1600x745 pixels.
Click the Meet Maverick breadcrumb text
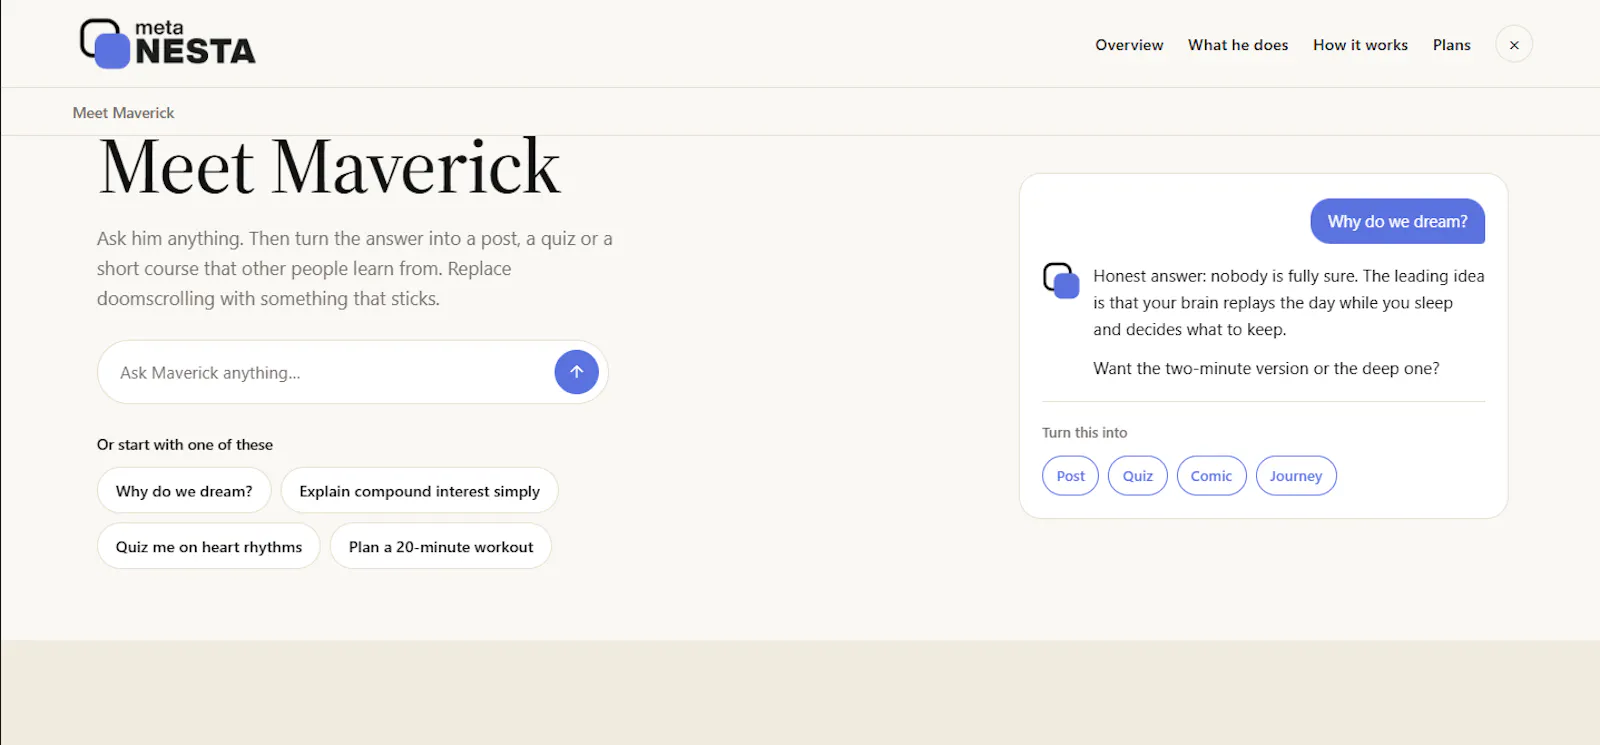[123, 113]
